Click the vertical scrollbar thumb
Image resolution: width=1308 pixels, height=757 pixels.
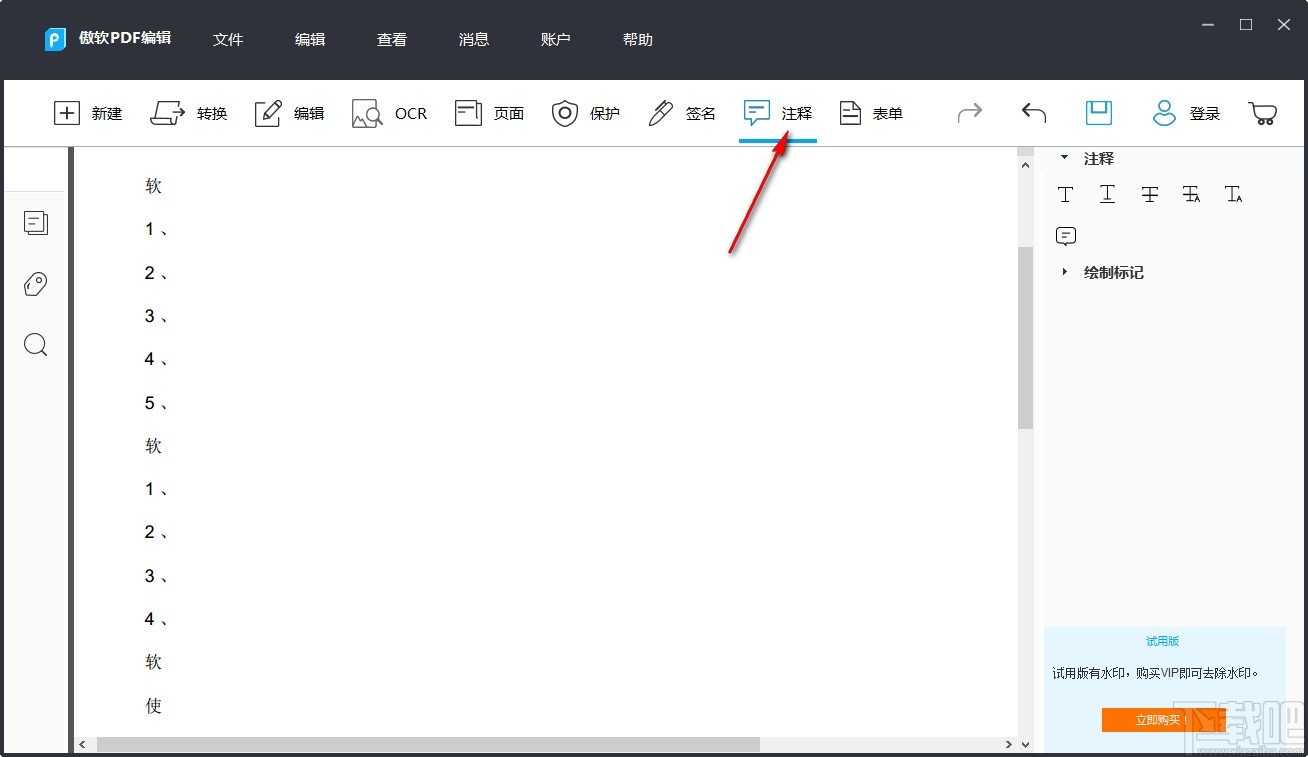click(1025, 338)
